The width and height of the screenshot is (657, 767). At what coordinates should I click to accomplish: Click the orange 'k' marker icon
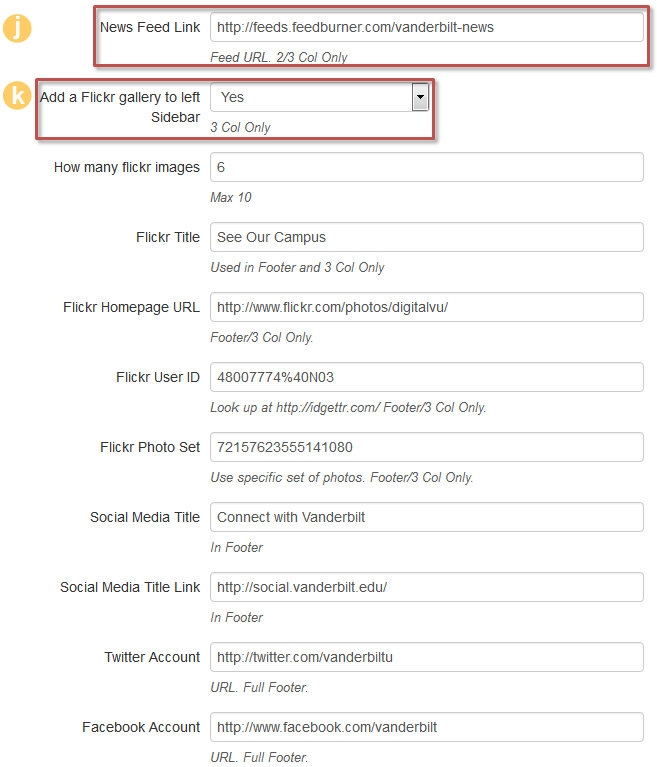[17, 99]
